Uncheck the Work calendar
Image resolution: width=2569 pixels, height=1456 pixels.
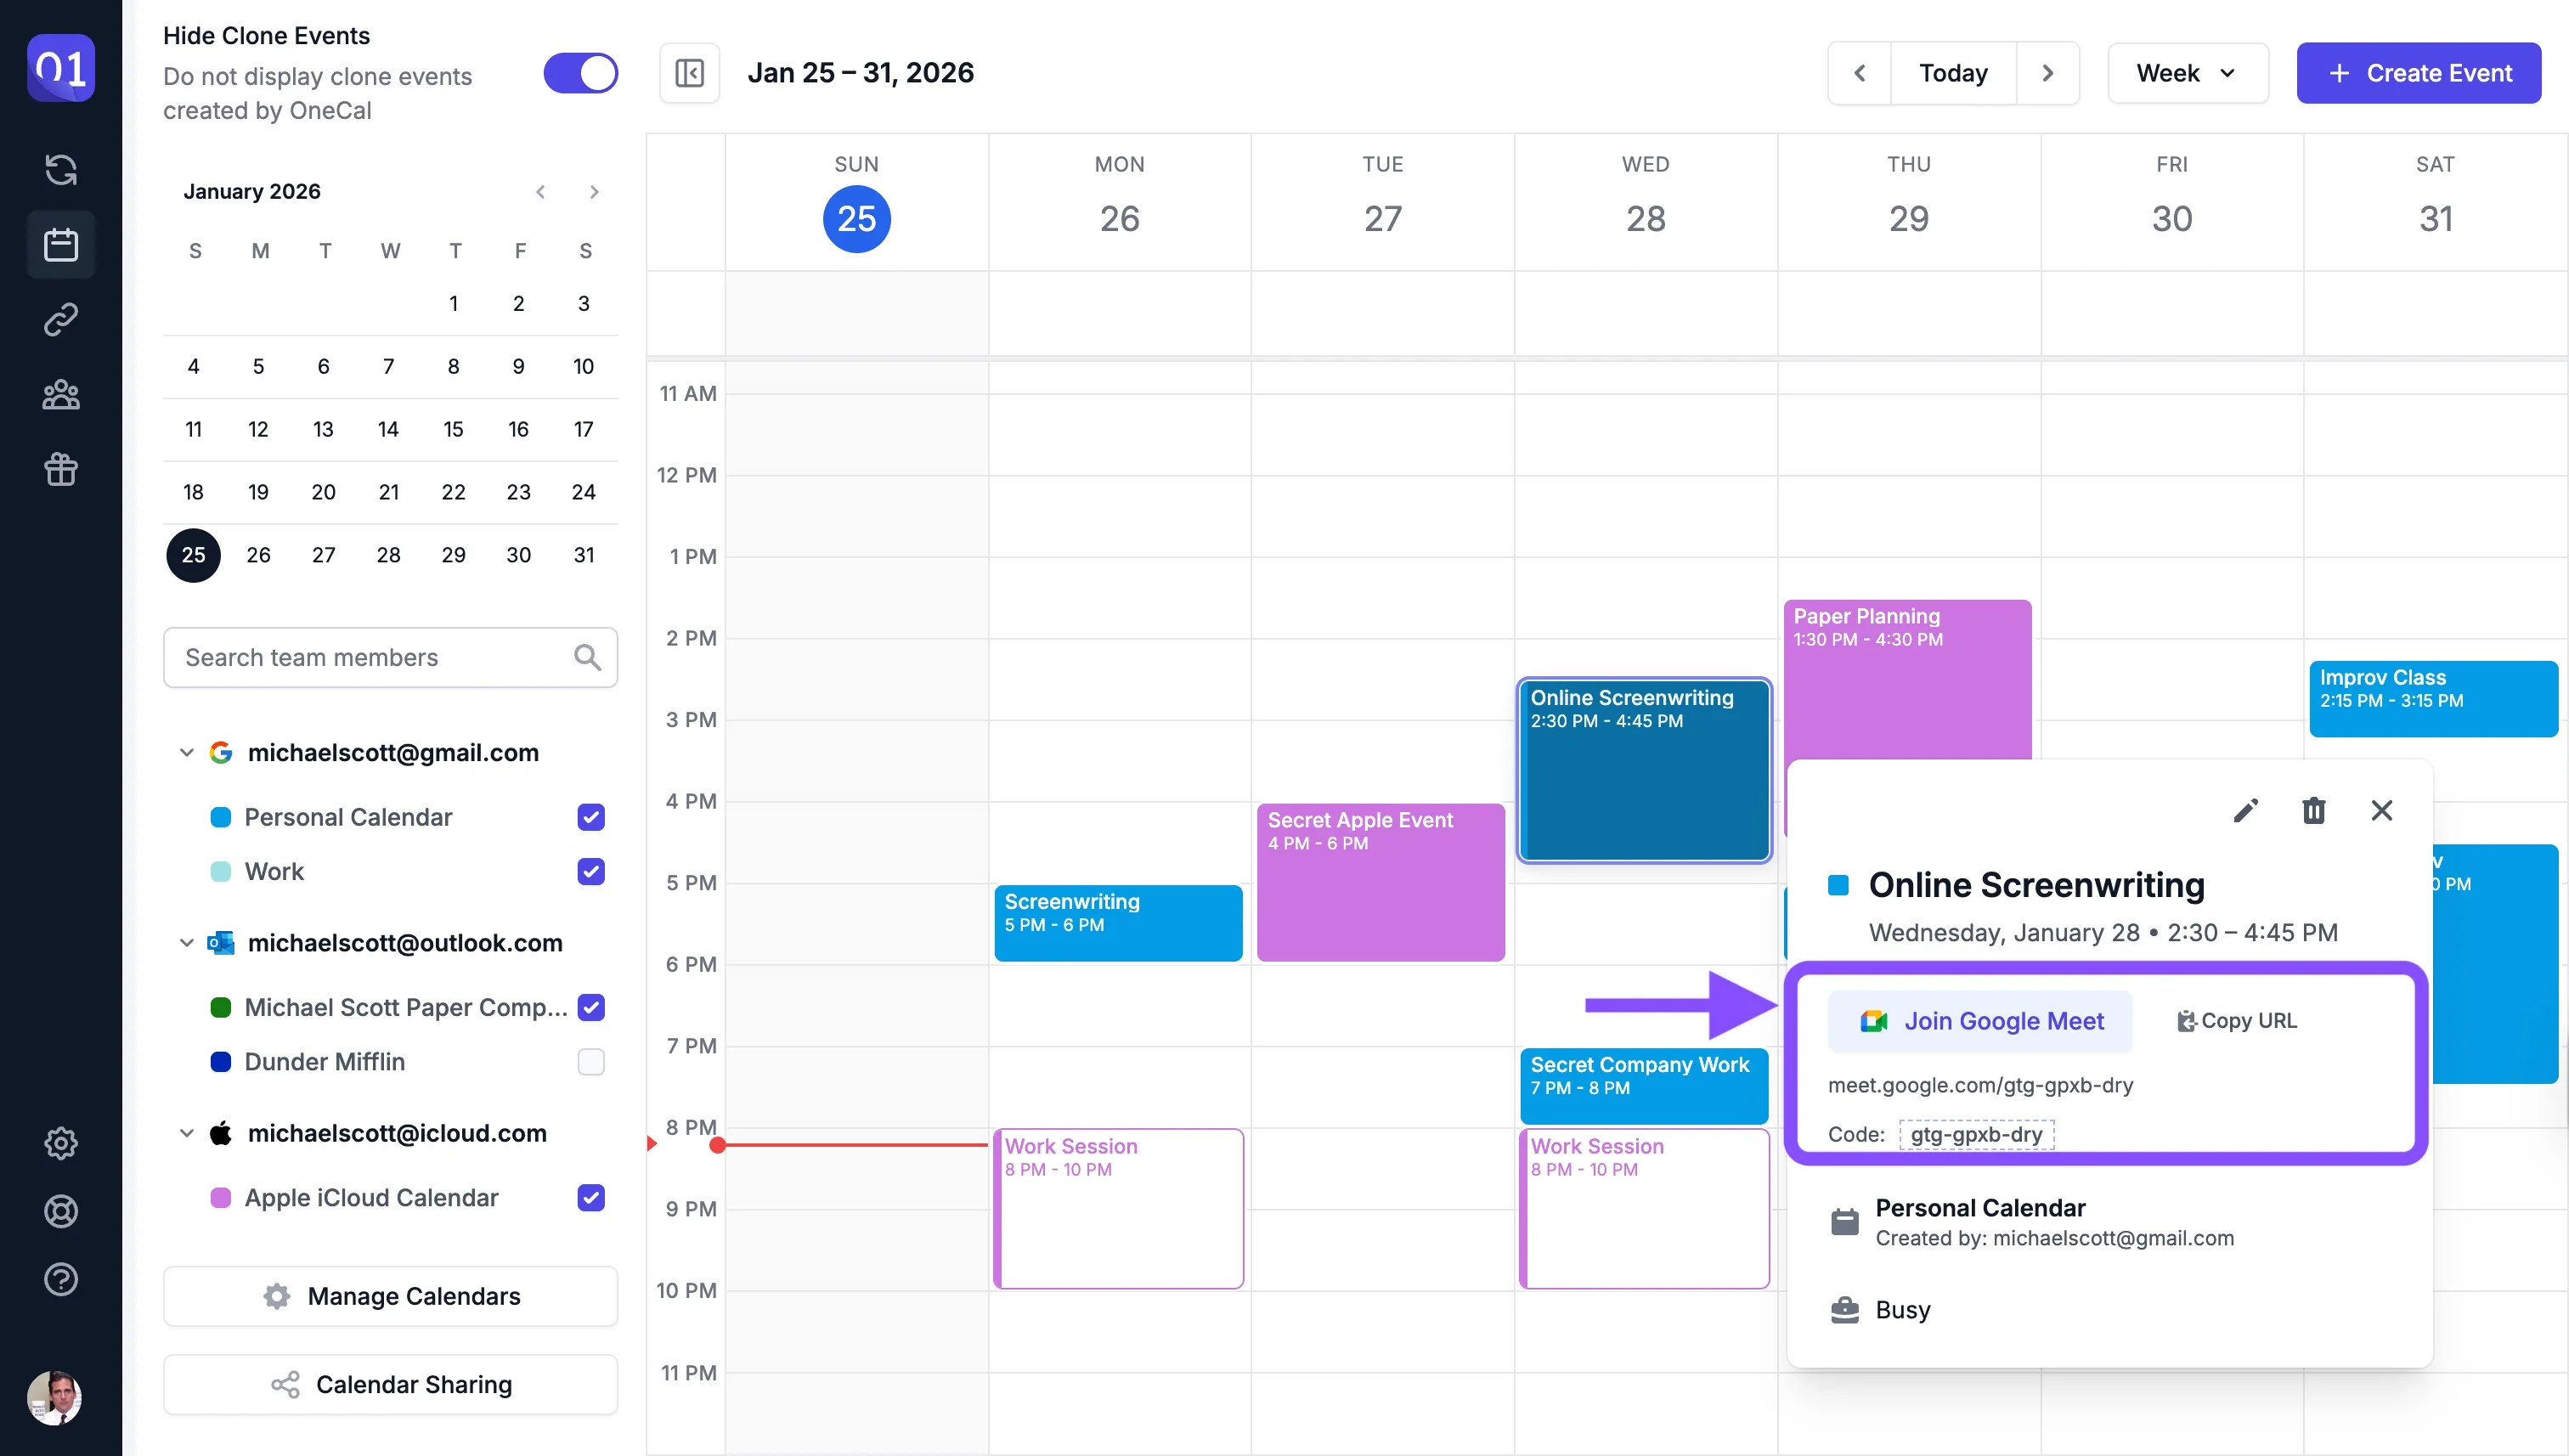(591, 871)
